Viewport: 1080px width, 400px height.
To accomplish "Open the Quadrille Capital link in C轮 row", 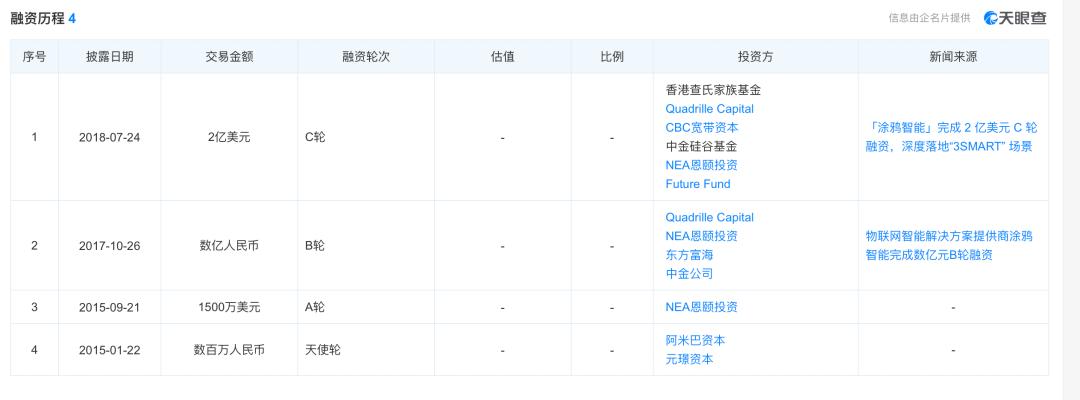I will [x=709, y=109].
